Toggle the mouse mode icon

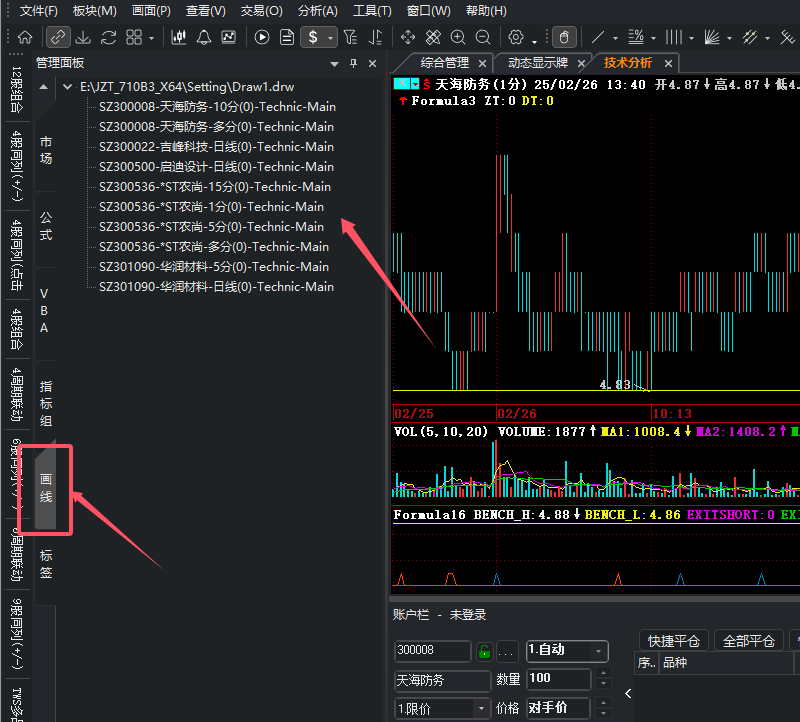click(x=564, y=37)
